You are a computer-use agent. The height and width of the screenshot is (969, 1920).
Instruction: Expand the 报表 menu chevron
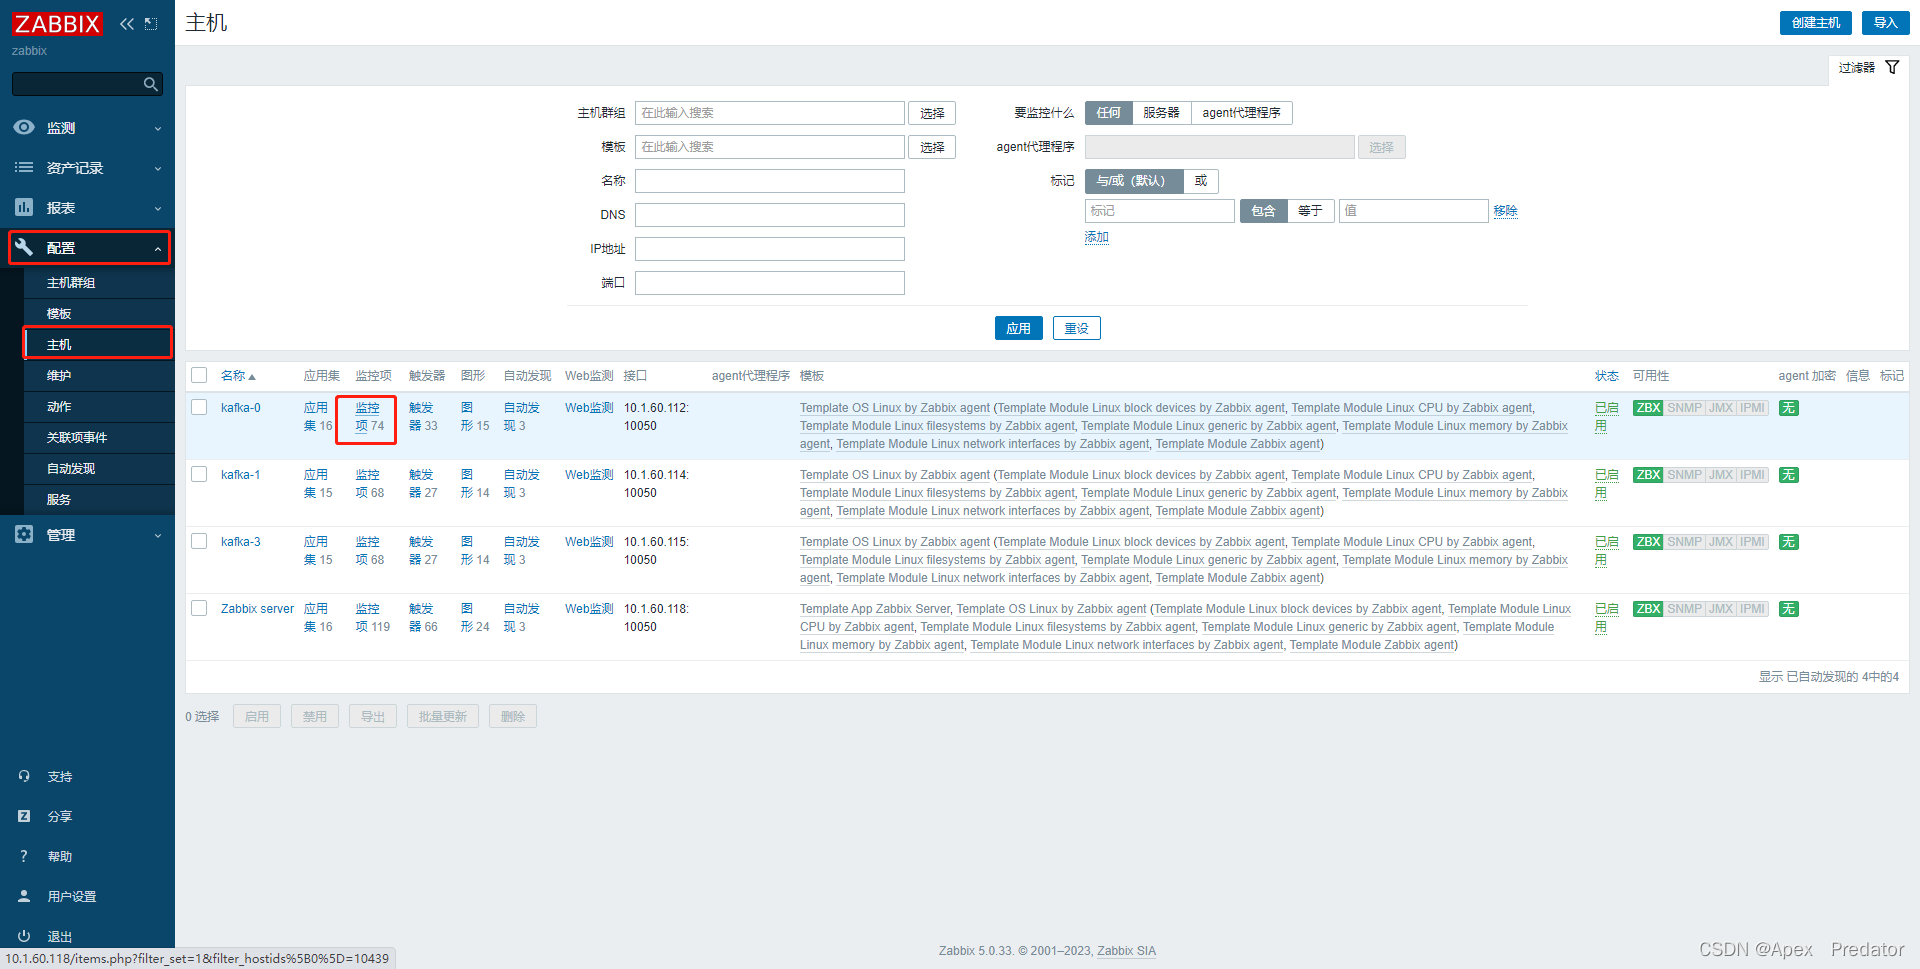tap(157, 209)
